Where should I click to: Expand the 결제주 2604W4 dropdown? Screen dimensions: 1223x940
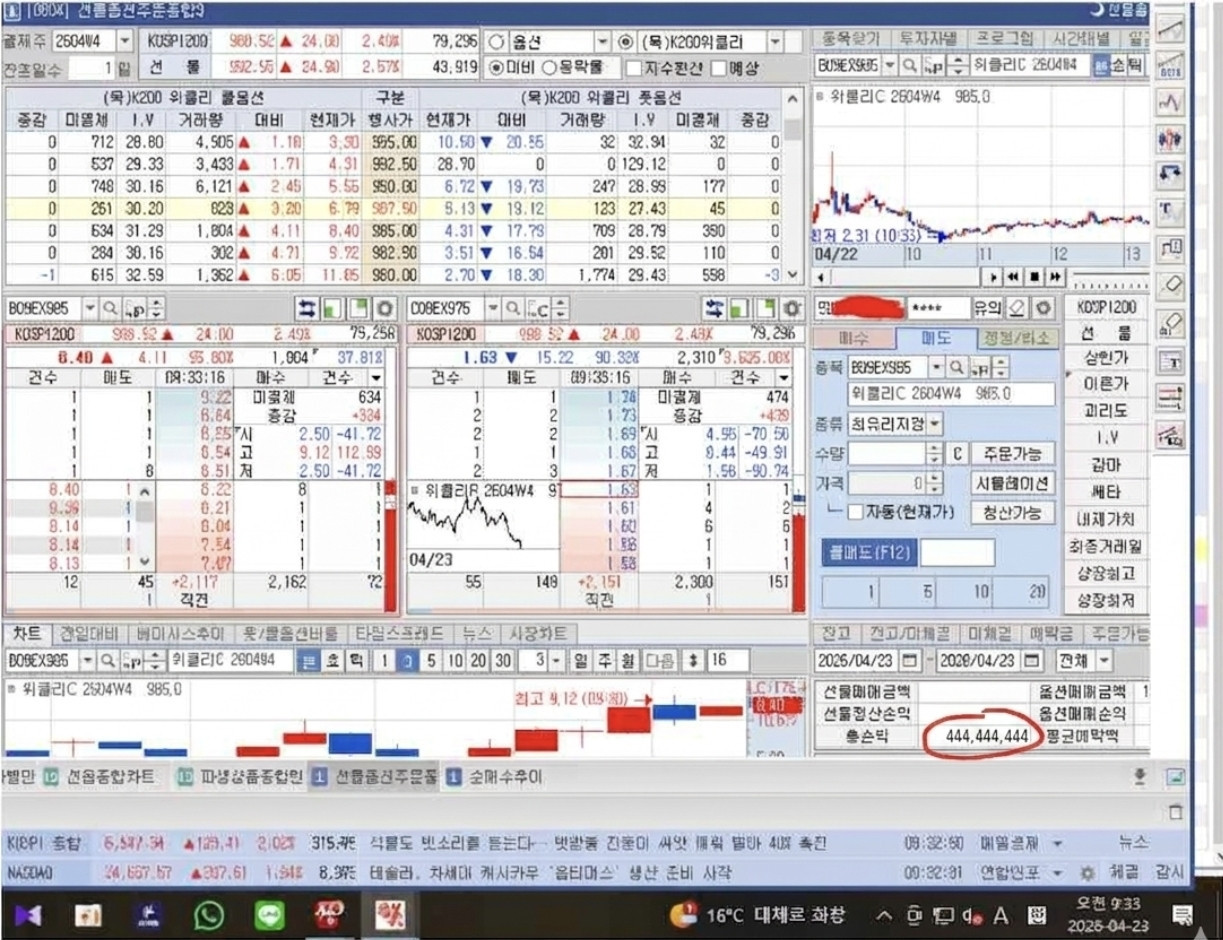[125, 41]
